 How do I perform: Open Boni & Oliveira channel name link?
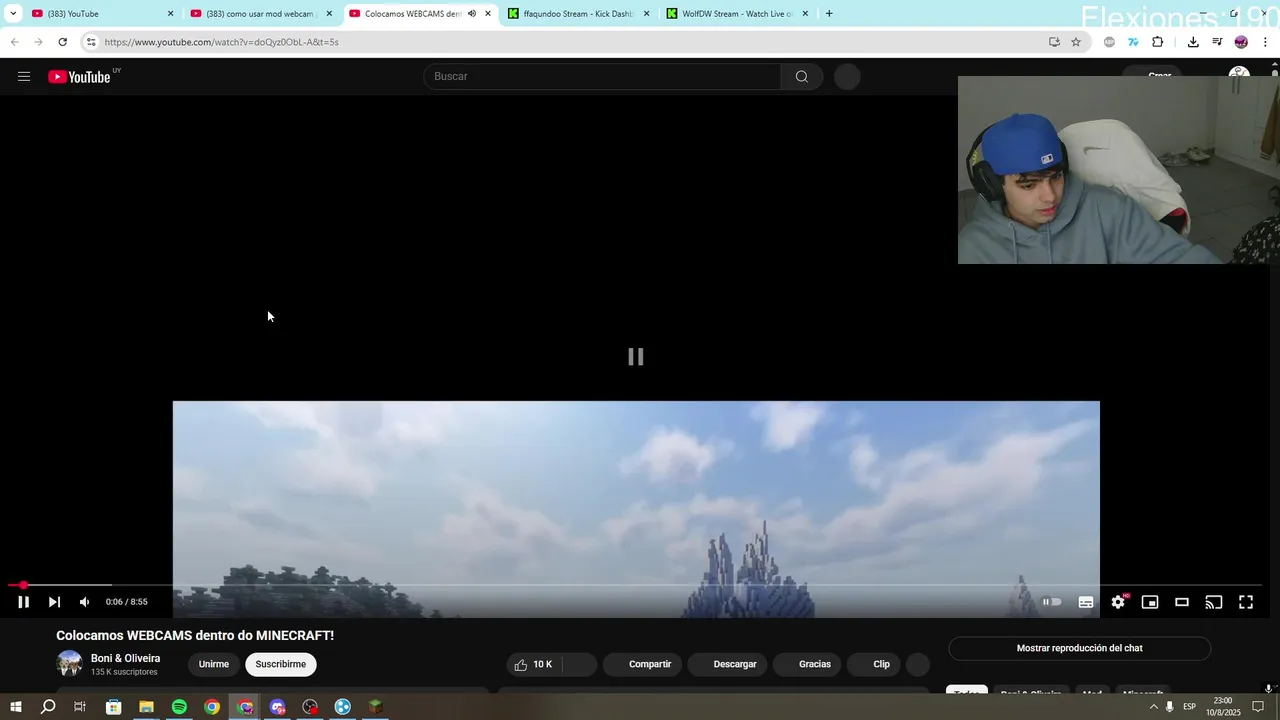point(125,658)
